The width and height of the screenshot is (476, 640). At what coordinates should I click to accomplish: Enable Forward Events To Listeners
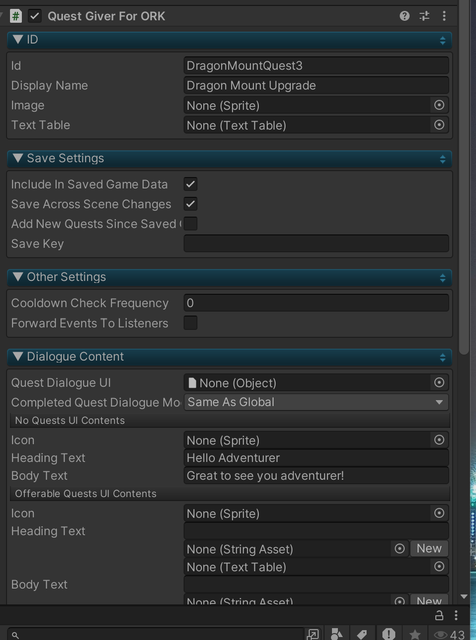(x=191, y=323)
